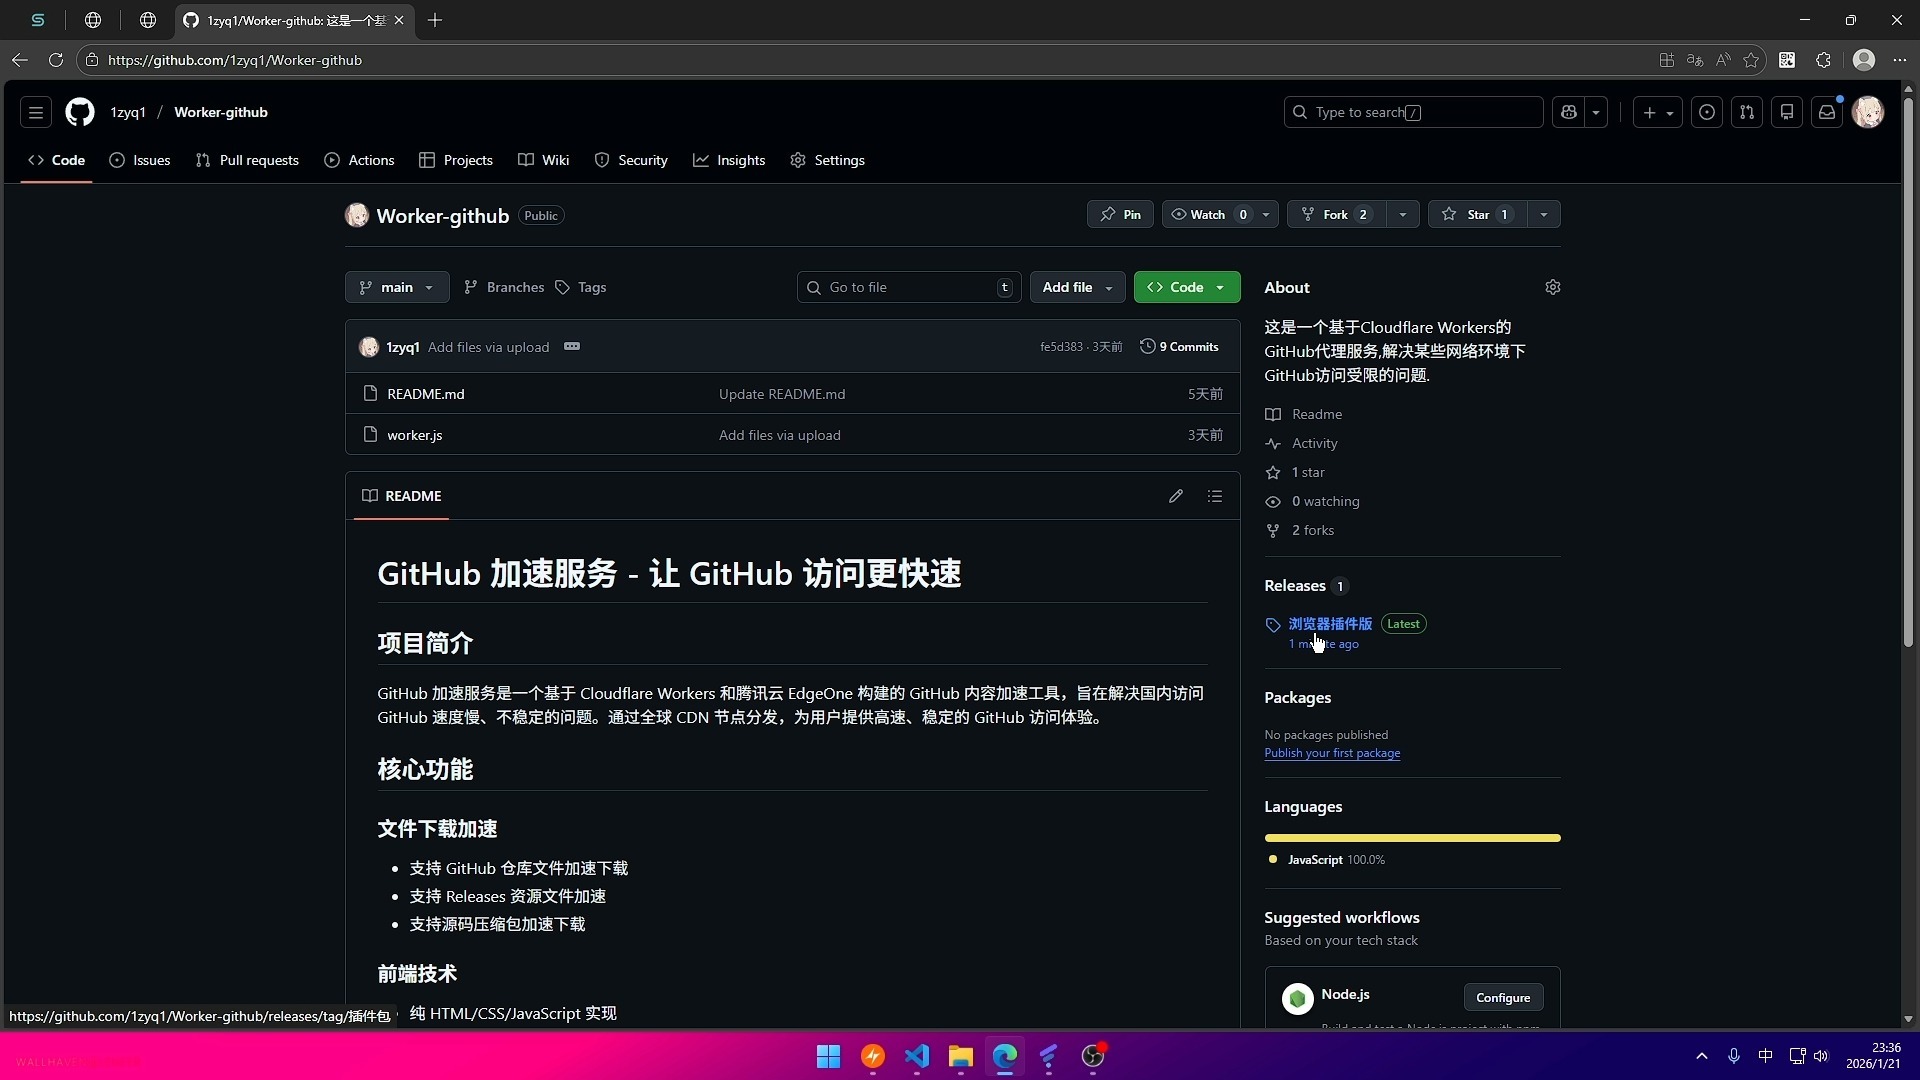Click the hamburger global navigation menu icon
Screen dimensions: 1920x1080
tap(36, 112)
